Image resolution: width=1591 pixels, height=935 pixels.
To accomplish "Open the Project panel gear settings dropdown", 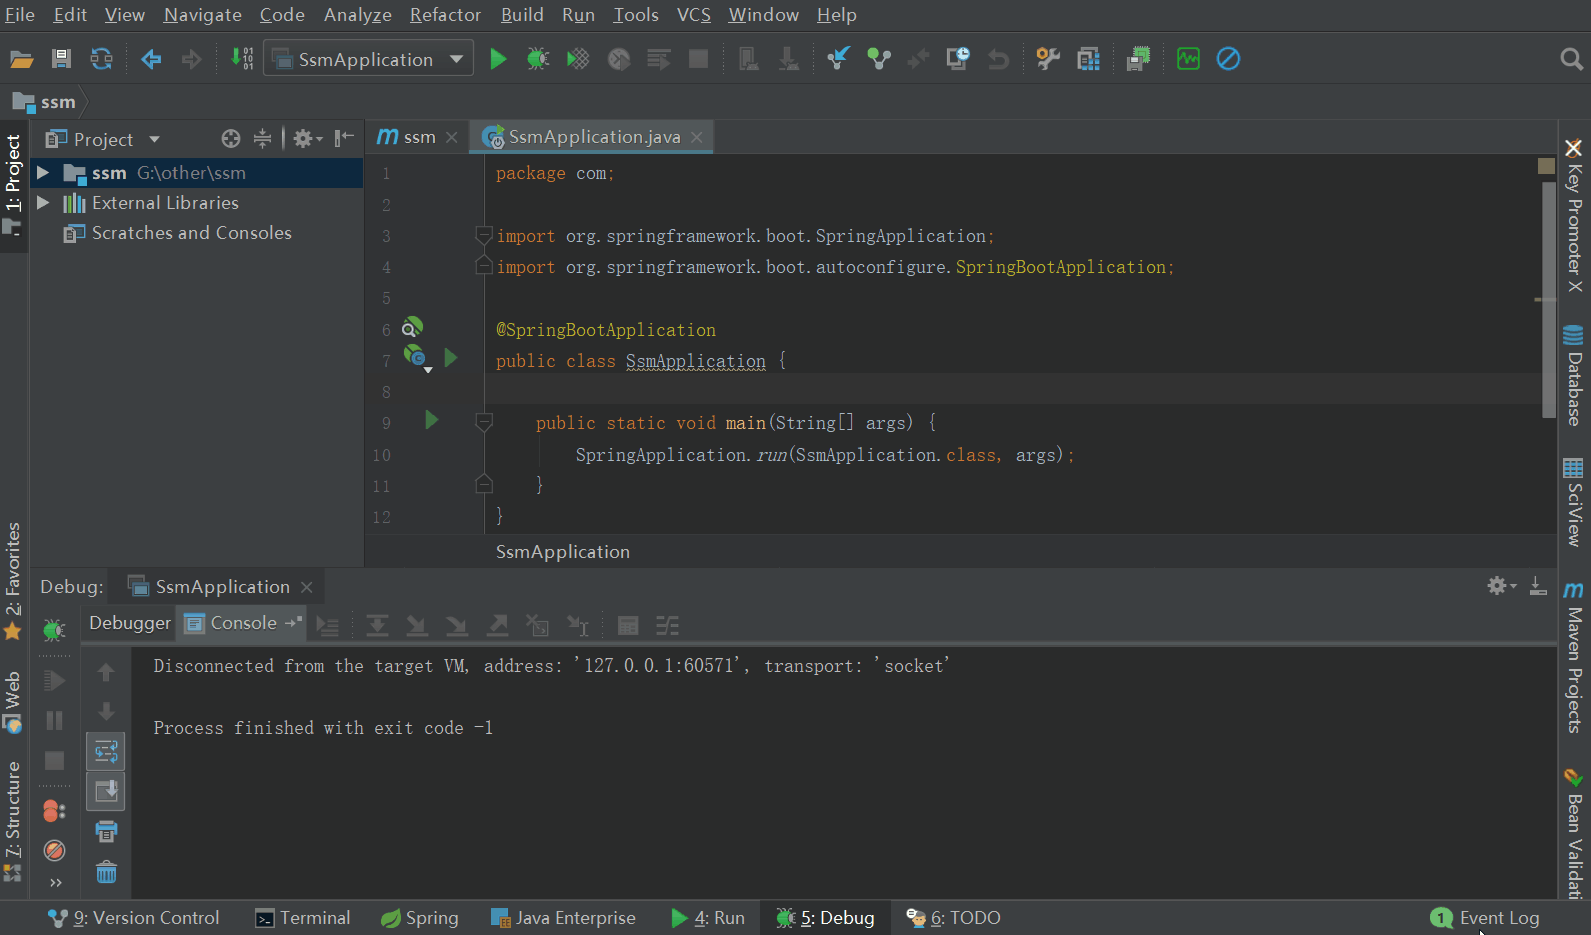I will [307, 139].
